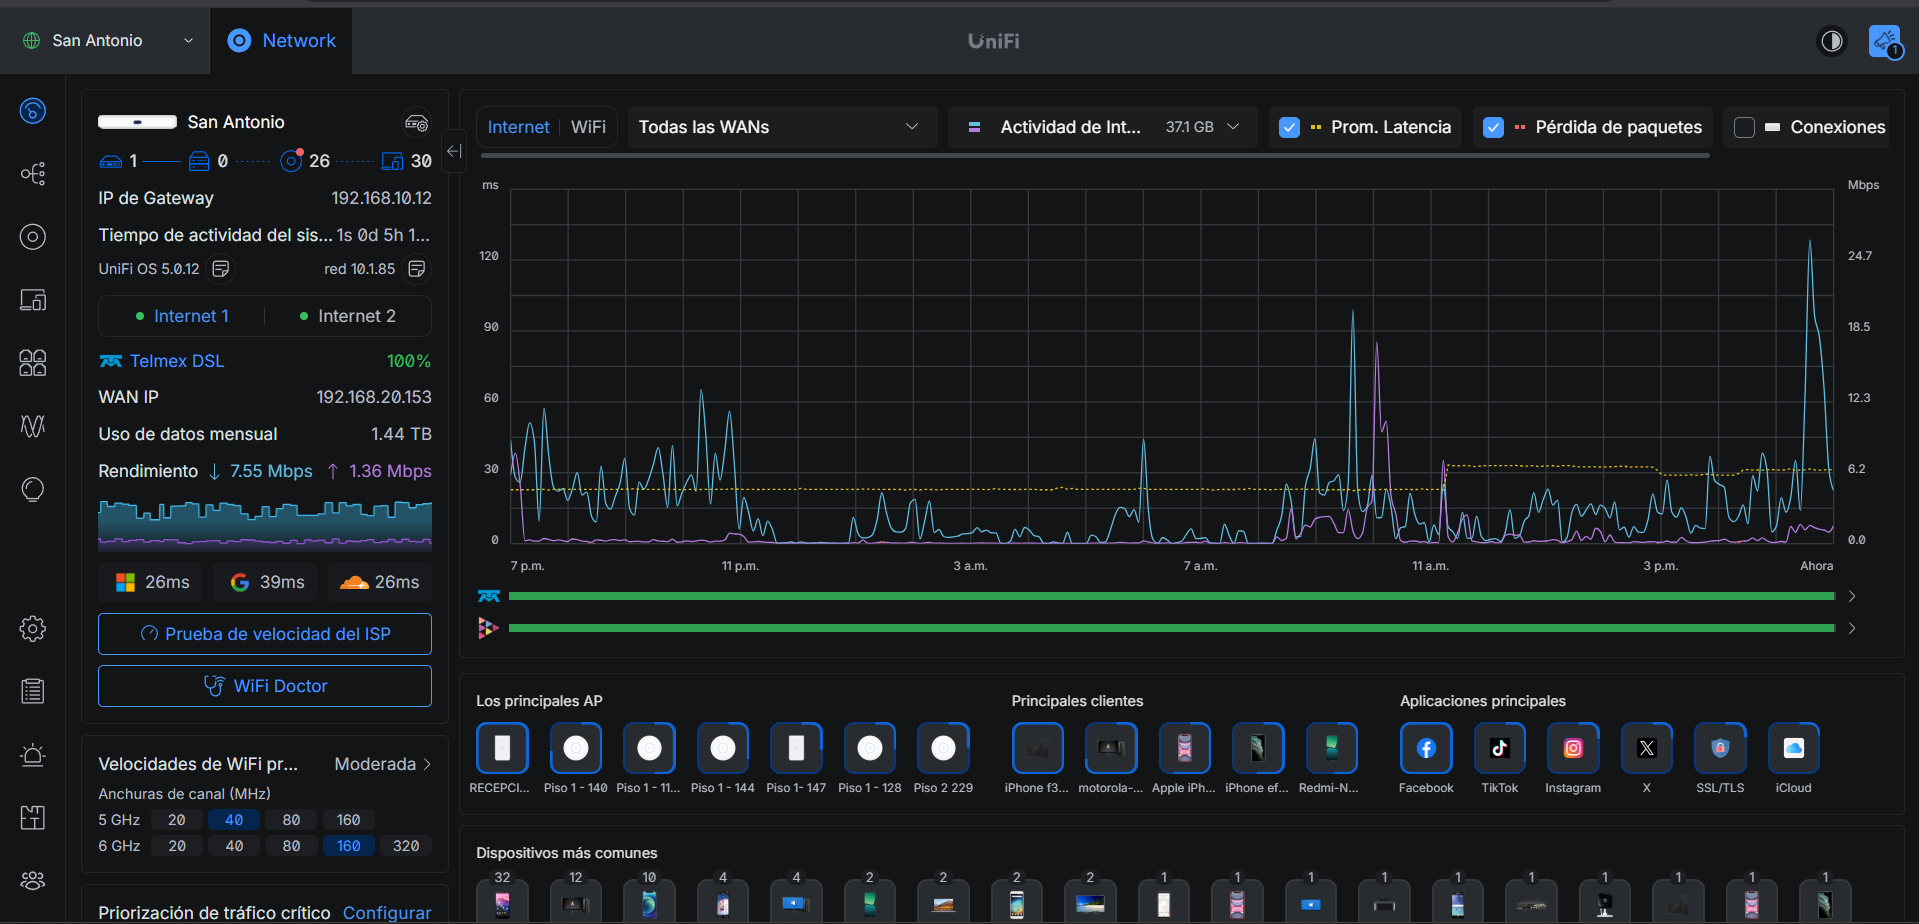Open the Todas las WANs dropdown
The image size is (1919, 924).
(781, 127)
